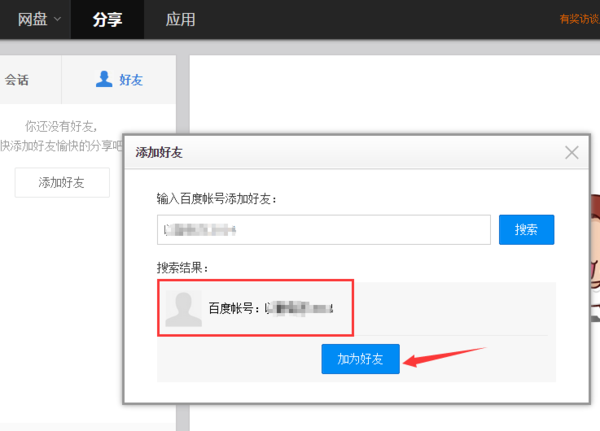Select the 百度帐号 search result text
600x431 pixels.
271,308
